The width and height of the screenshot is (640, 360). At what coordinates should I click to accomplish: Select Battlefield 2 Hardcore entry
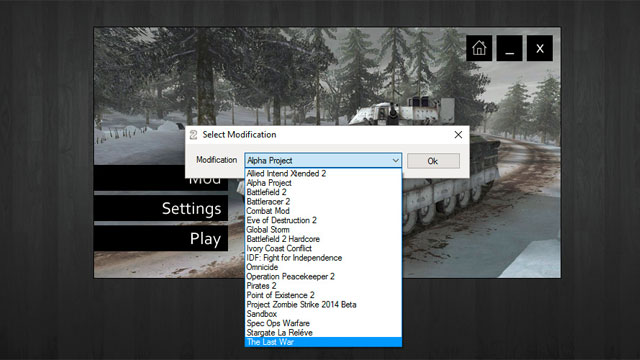point(323,239)
